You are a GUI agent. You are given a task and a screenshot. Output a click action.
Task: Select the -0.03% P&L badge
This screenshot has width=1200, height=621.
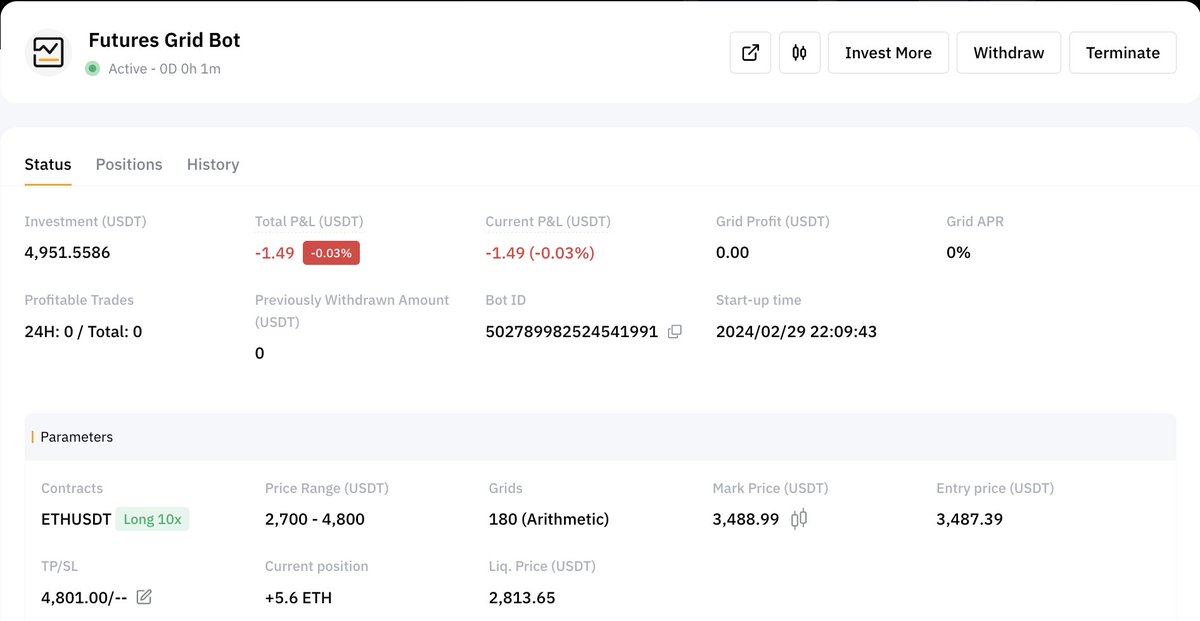click(330, 253)
